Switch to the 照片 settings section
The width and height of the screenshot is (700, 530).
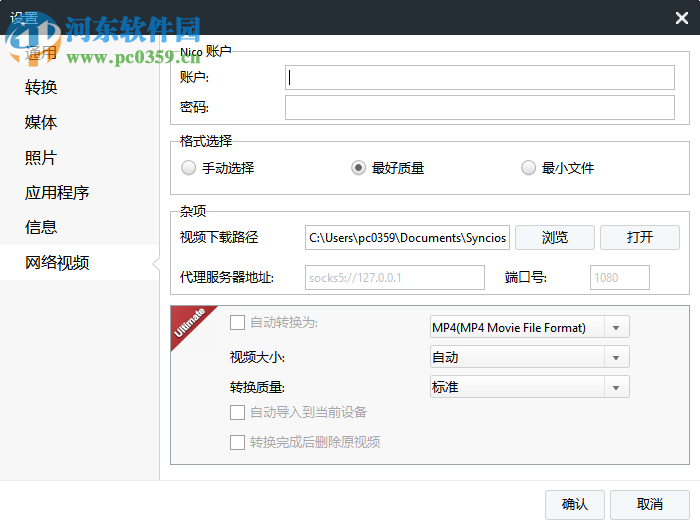41,158
